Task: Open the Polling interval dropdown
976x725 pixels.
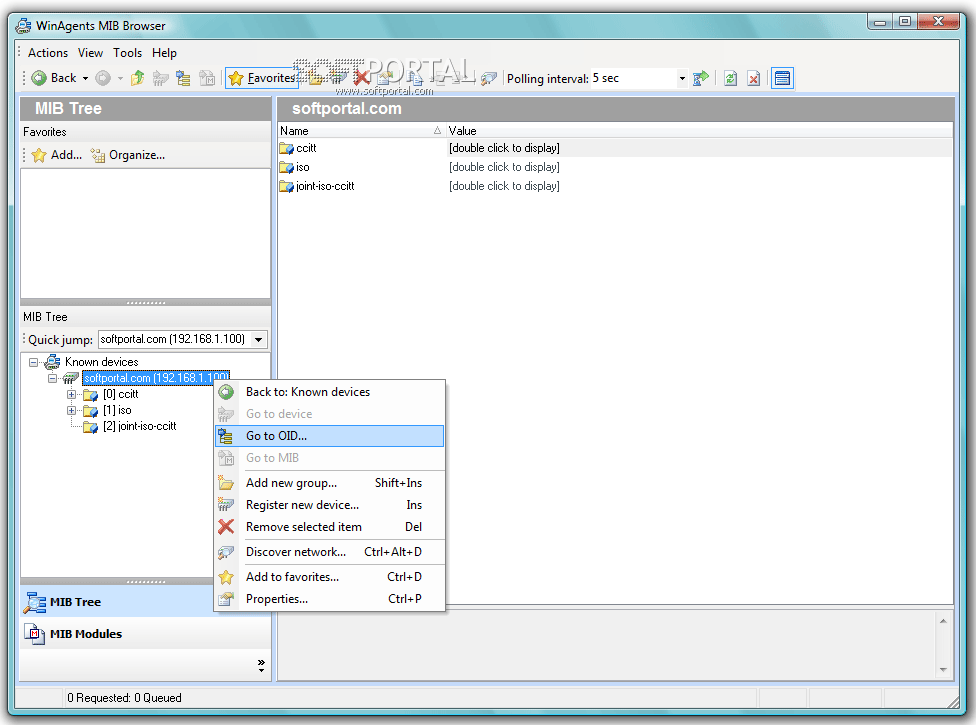Action: click(682, 78)
